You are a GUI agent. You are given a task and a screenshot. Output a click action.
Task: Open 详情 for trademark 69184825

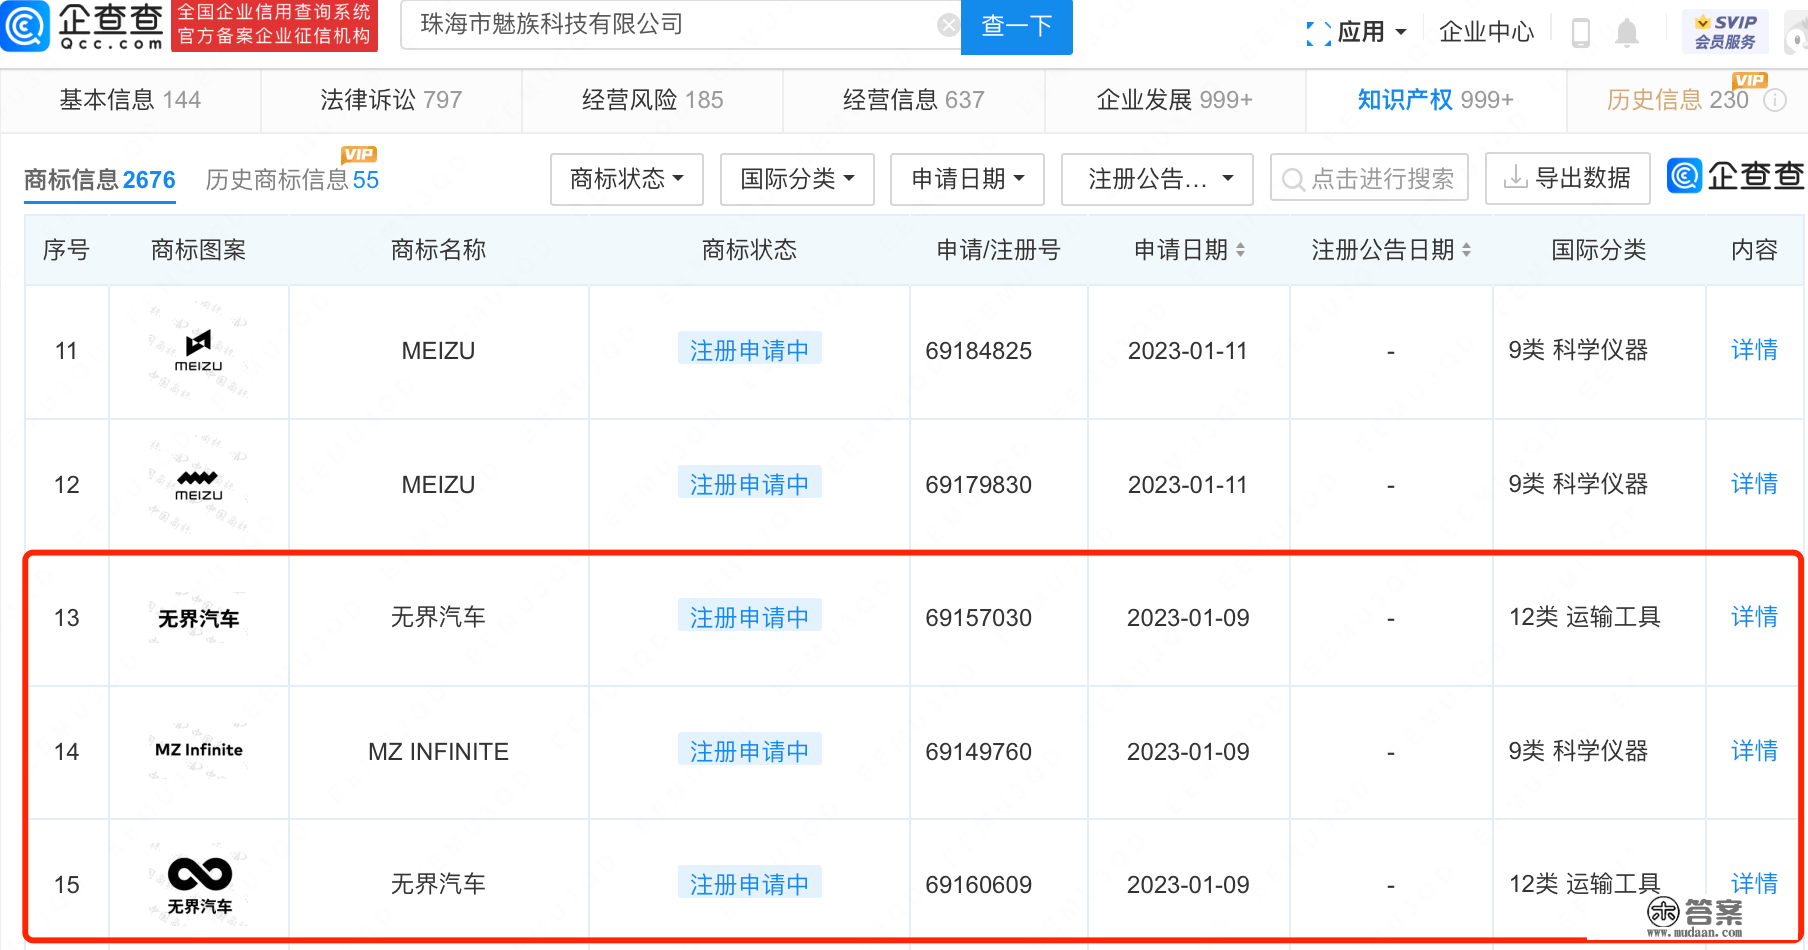[1754, 350]
